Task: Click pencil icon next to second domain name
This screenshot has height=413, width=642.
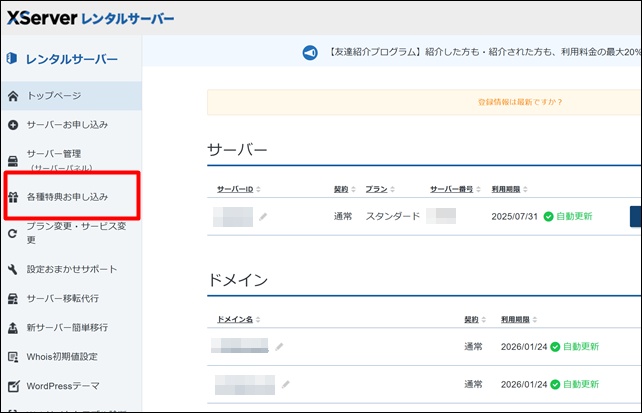Action: coord(286,383)
